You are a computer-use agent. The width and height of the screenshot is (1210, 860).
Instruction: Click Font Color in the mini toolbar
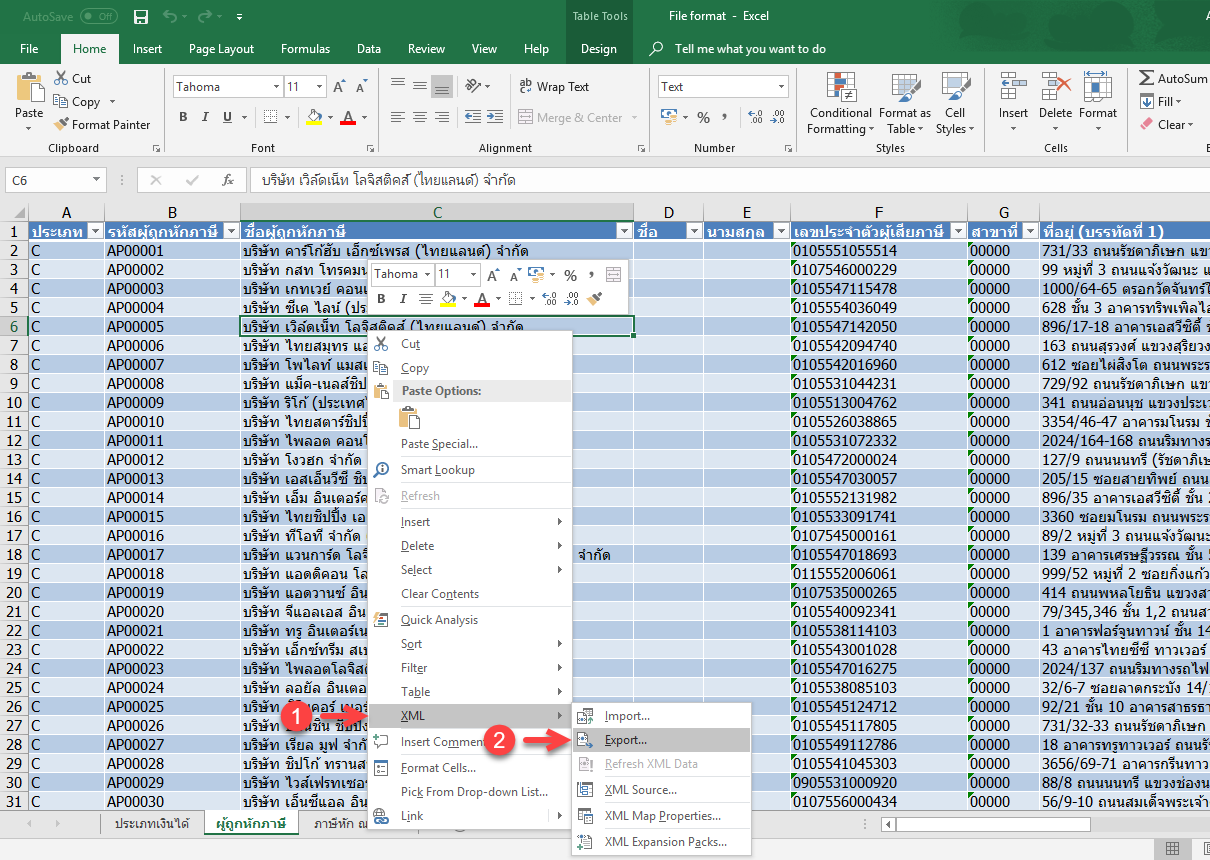[482, 298]
